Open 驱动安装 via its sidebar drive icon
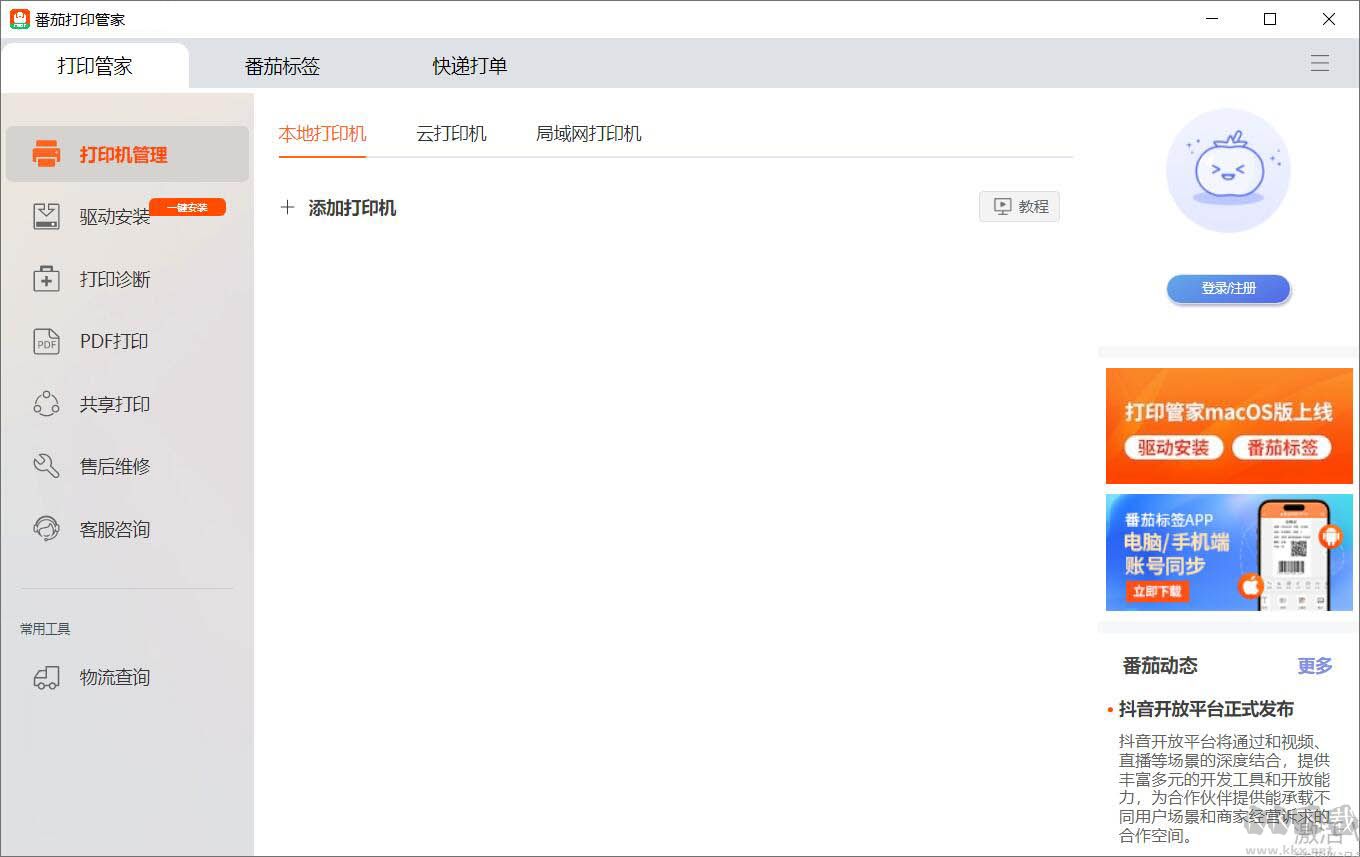 pos(47,216)
